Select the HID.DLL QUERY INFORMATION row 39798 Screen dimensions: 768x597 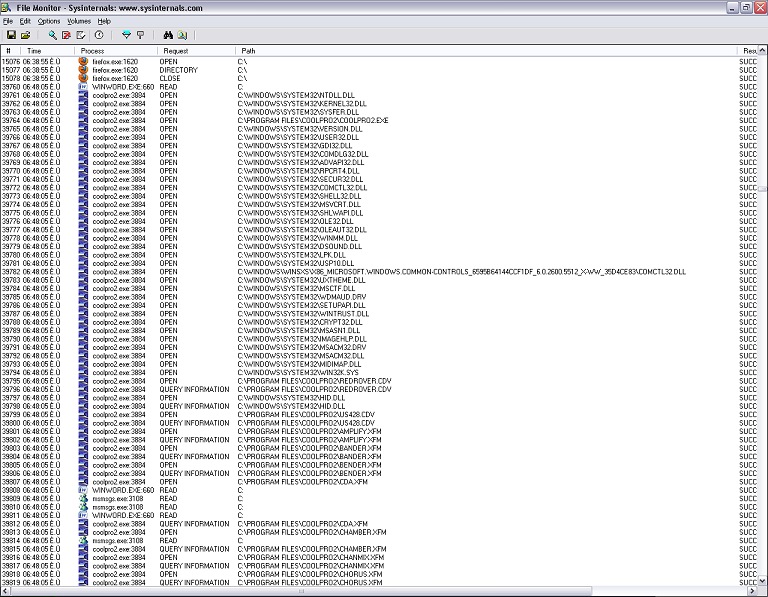[379, 406]
